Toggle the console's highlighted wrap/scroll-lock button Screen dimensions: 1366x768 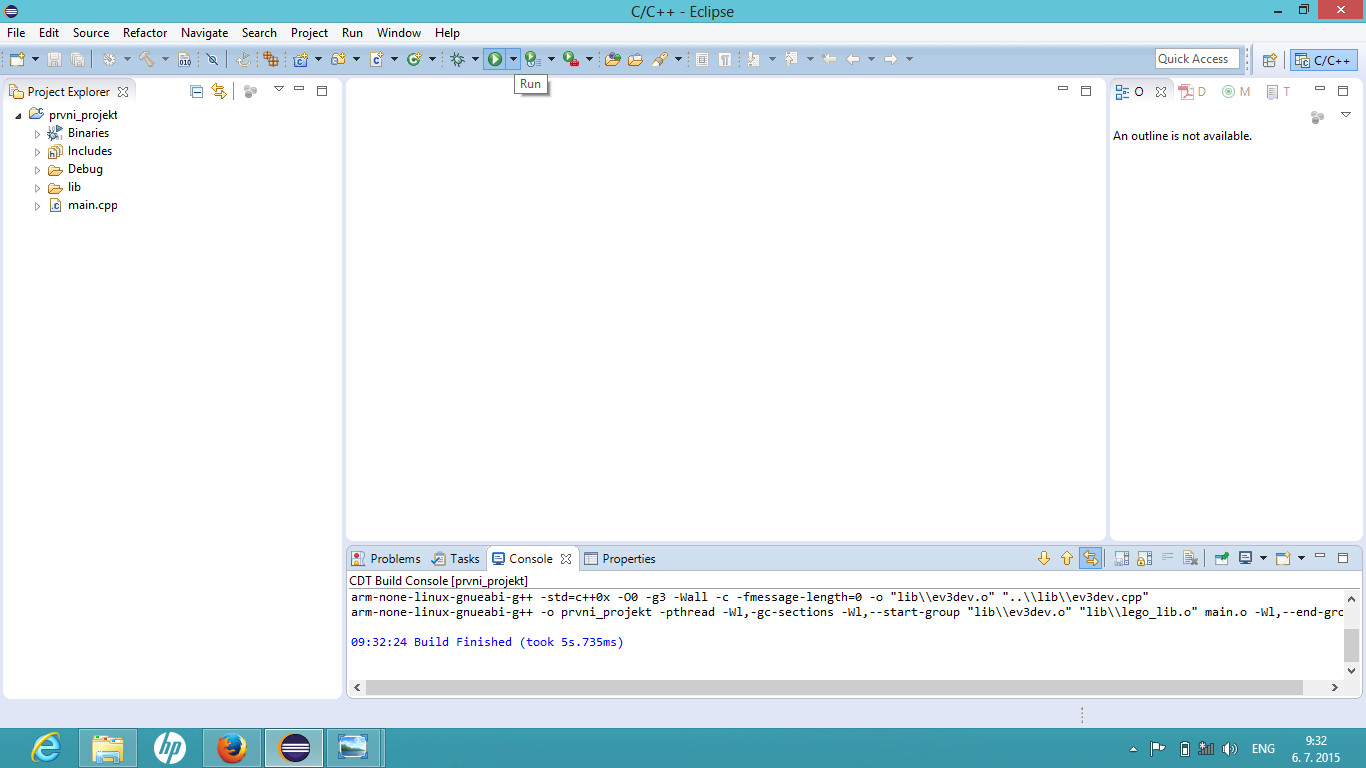click(1090, 558)
